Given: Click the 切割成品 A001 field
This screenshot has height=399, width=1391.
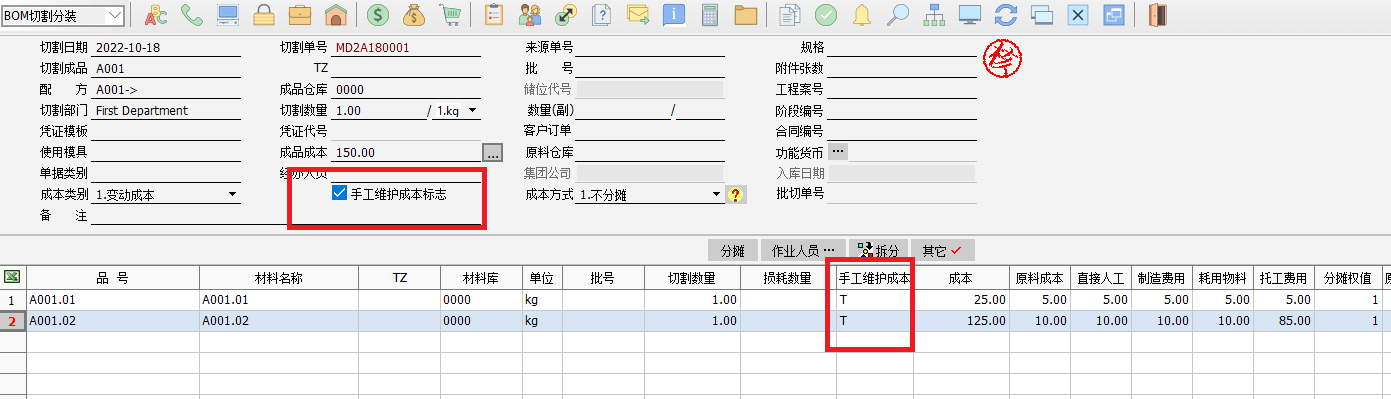Looking at the screenshot, I should [x=166, y=69].
